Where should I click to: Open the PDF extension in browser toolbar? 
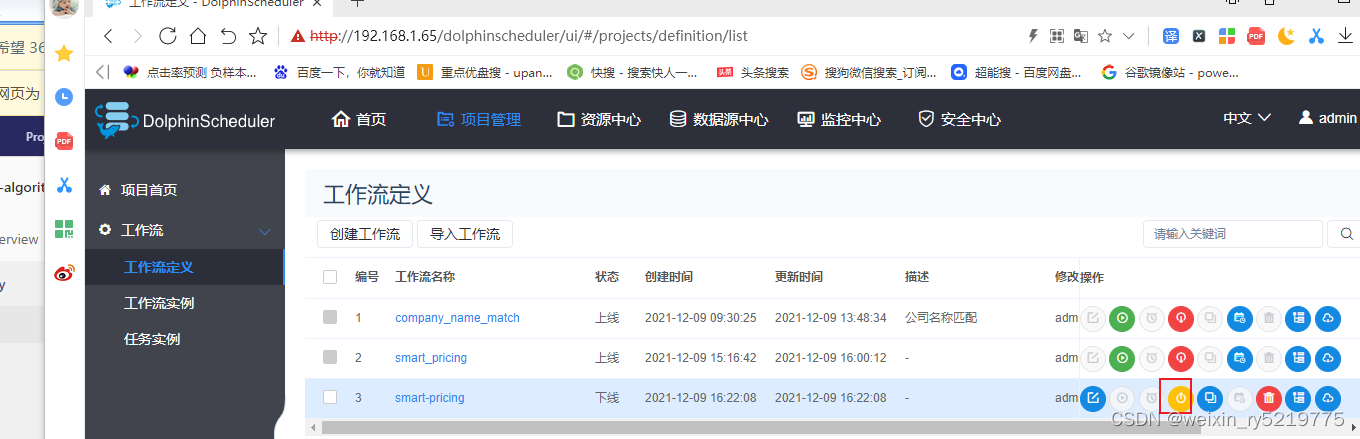tap(1256, 36)
